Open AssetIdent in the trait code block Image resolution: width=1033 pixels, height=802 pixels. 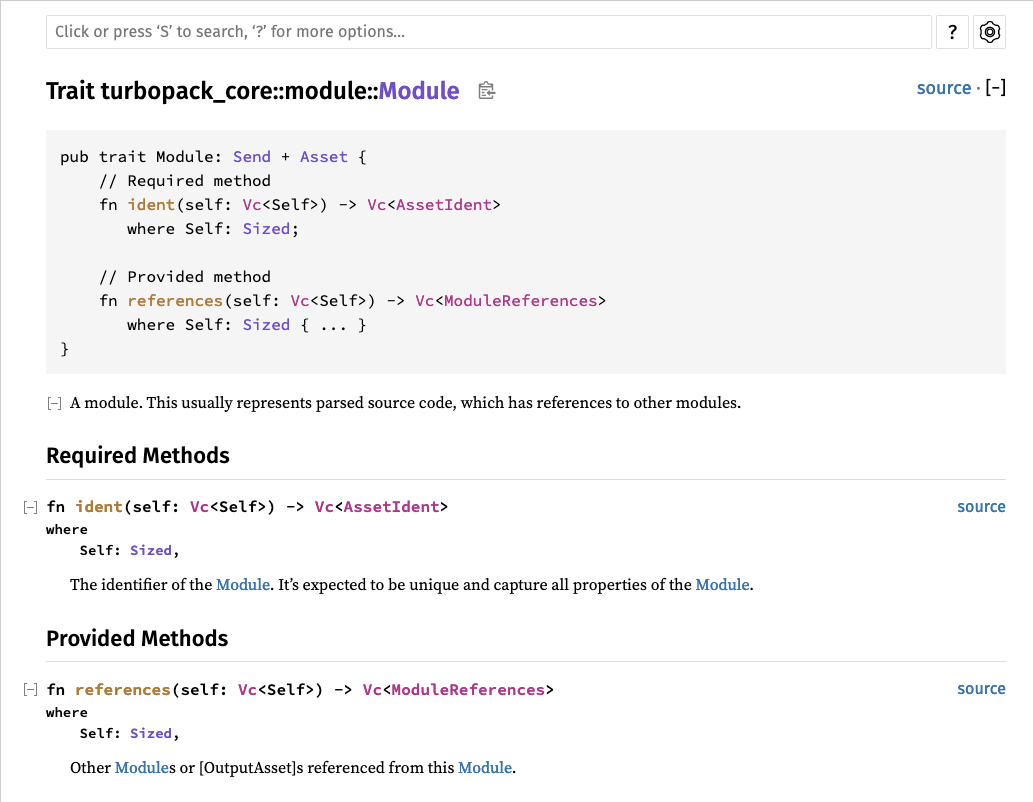[444, 205]
